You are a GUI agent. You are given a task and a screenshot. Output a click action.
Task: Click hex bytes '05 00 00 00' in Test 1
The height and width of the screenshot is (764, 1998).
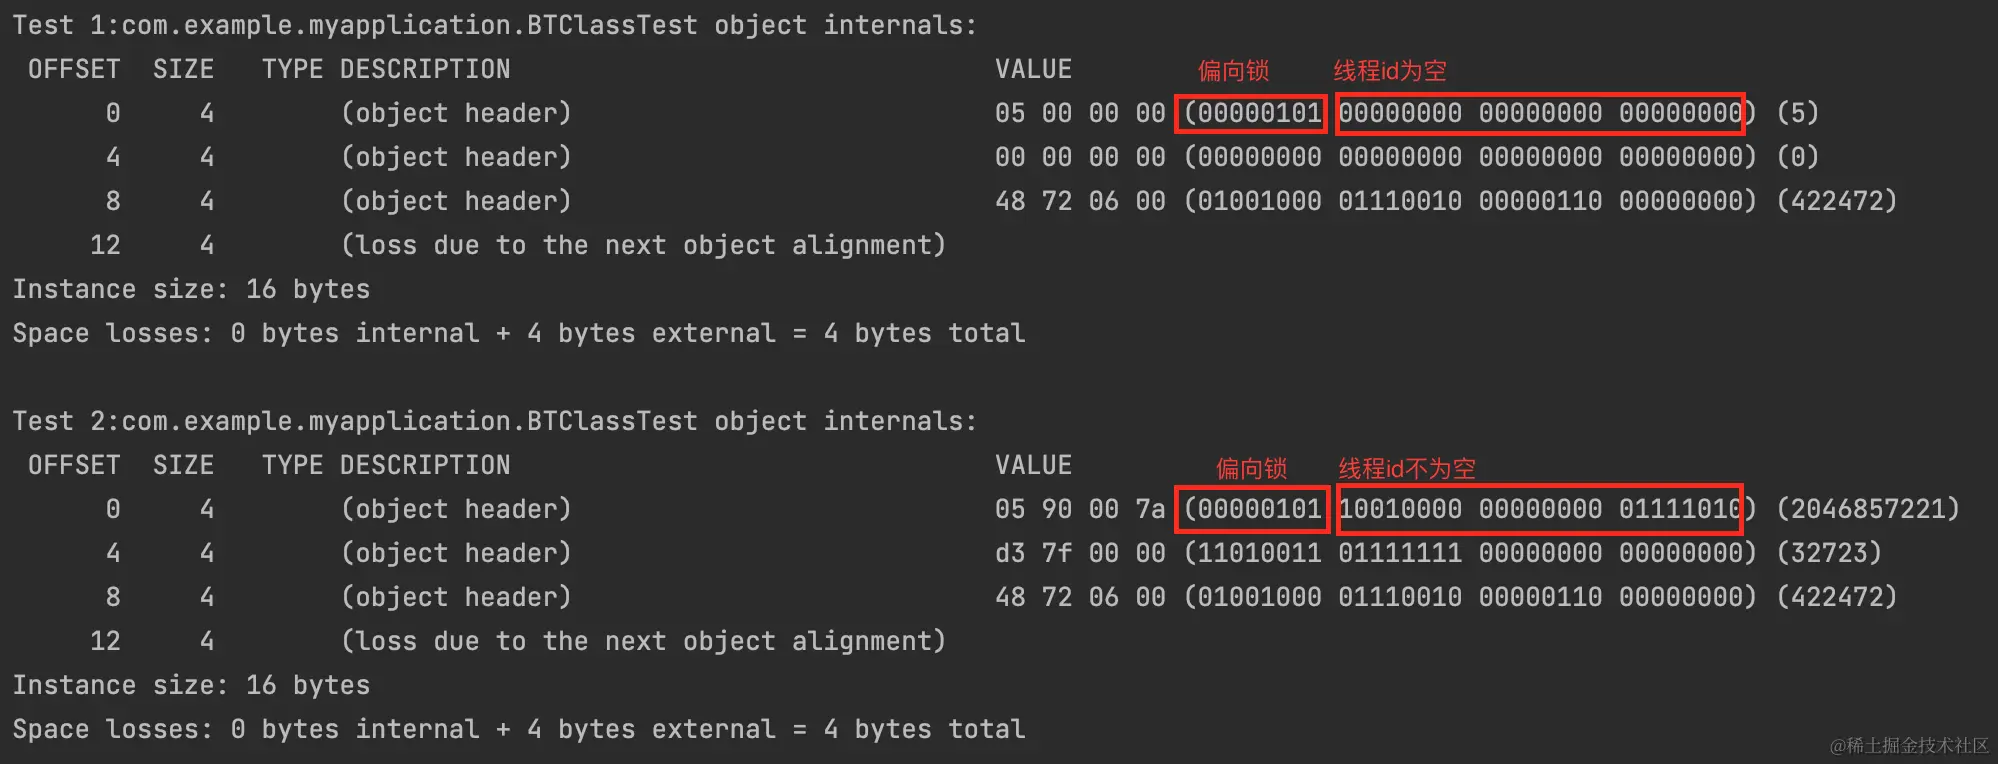1080,113
